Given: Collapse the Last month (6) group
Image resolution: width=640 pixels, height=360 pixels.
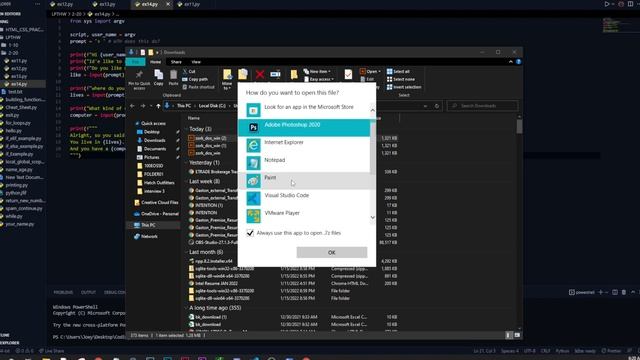Looking at the screenshot, I should click(x=186, y=252).
